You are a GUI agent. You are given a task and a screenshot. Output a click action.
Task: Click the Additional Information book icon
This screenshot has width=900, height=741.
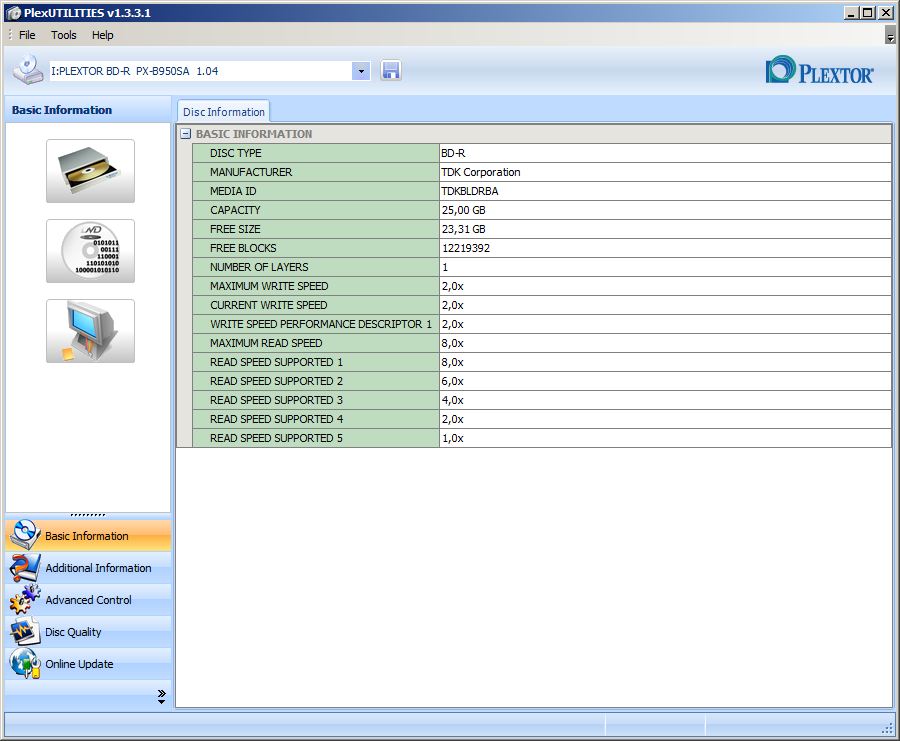tap(25, 568)
